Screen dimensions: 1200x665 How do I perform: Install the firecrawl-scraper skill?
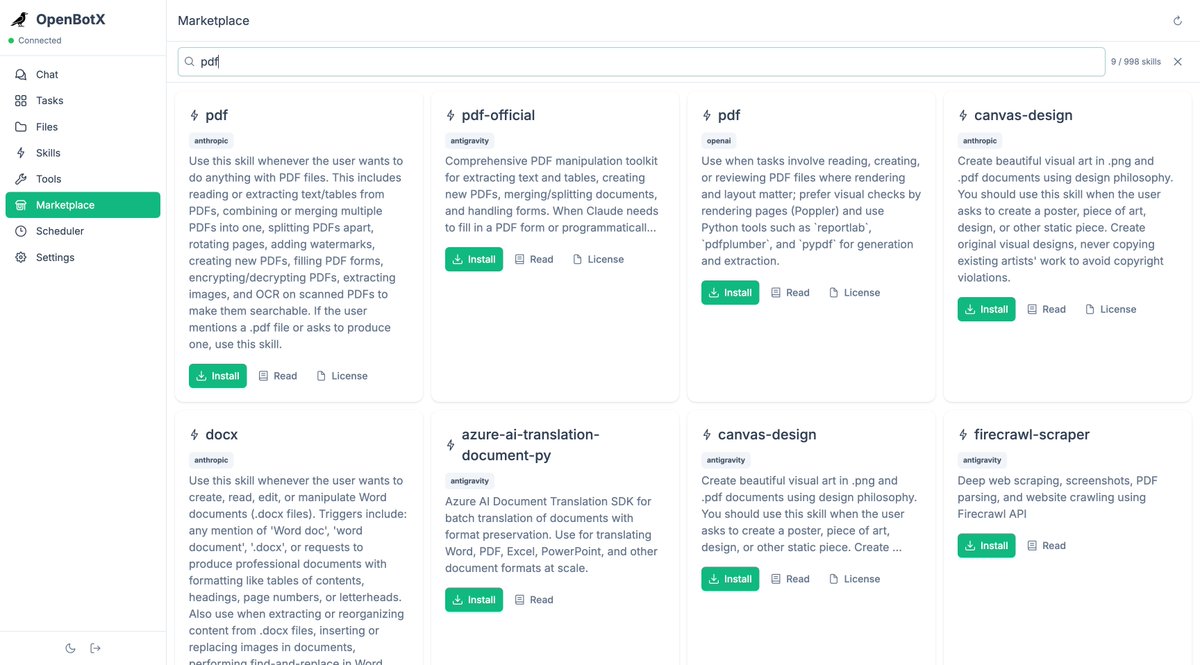[x=986, y=546]
